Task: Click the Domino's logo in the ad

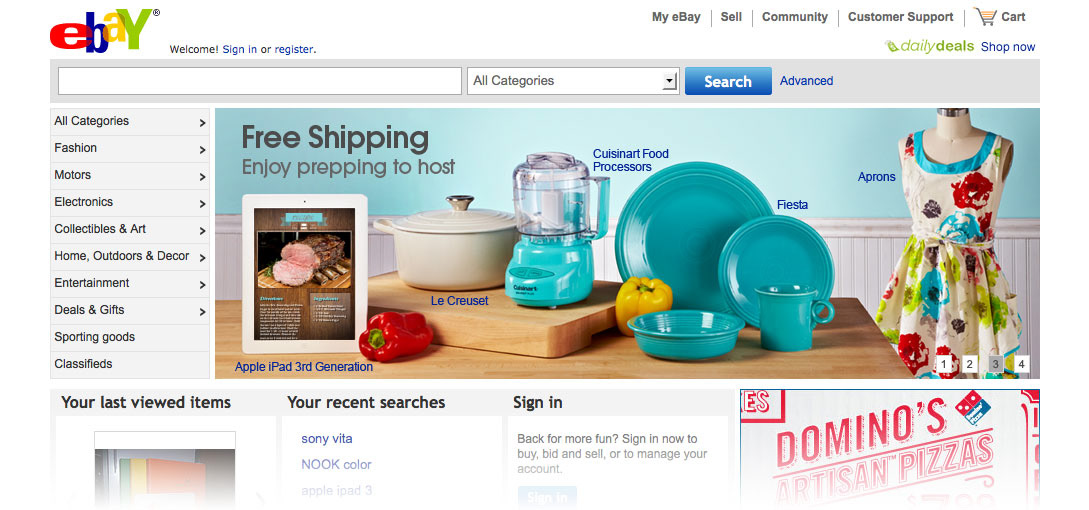Action: coord(972,406)
